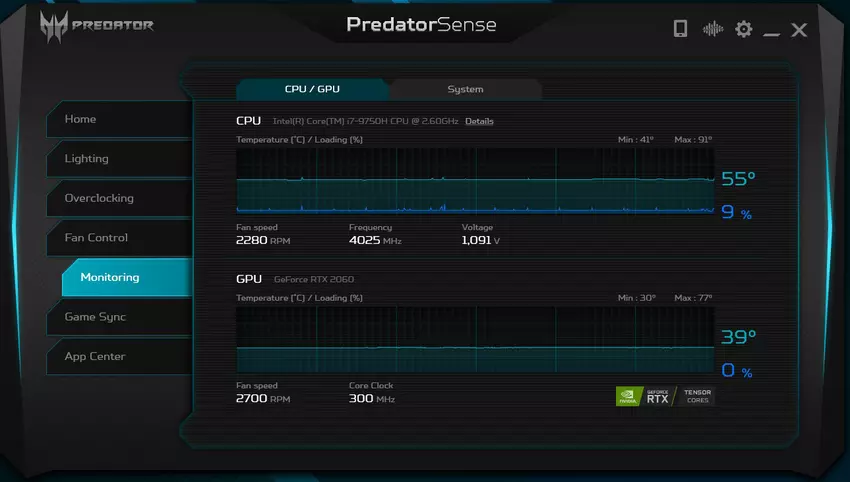
Task: Open the Lighting section
Action: tap(118, 158)
